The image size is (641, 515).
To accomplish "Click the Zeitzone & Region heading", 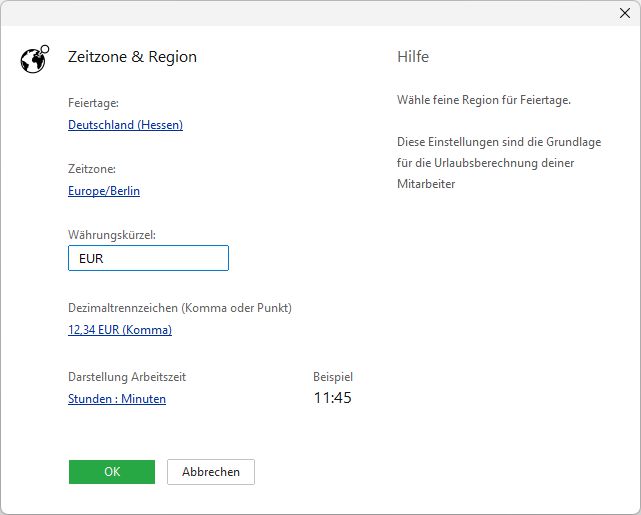I will click(132, 57).
